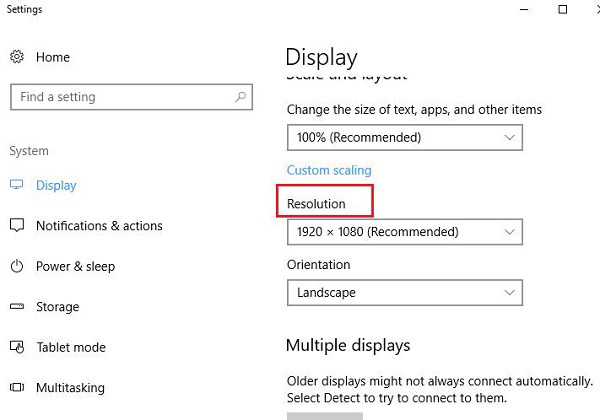Screen dimensions: 600x420
Task: Open the Custom scaling link
Action: point(329,170)
